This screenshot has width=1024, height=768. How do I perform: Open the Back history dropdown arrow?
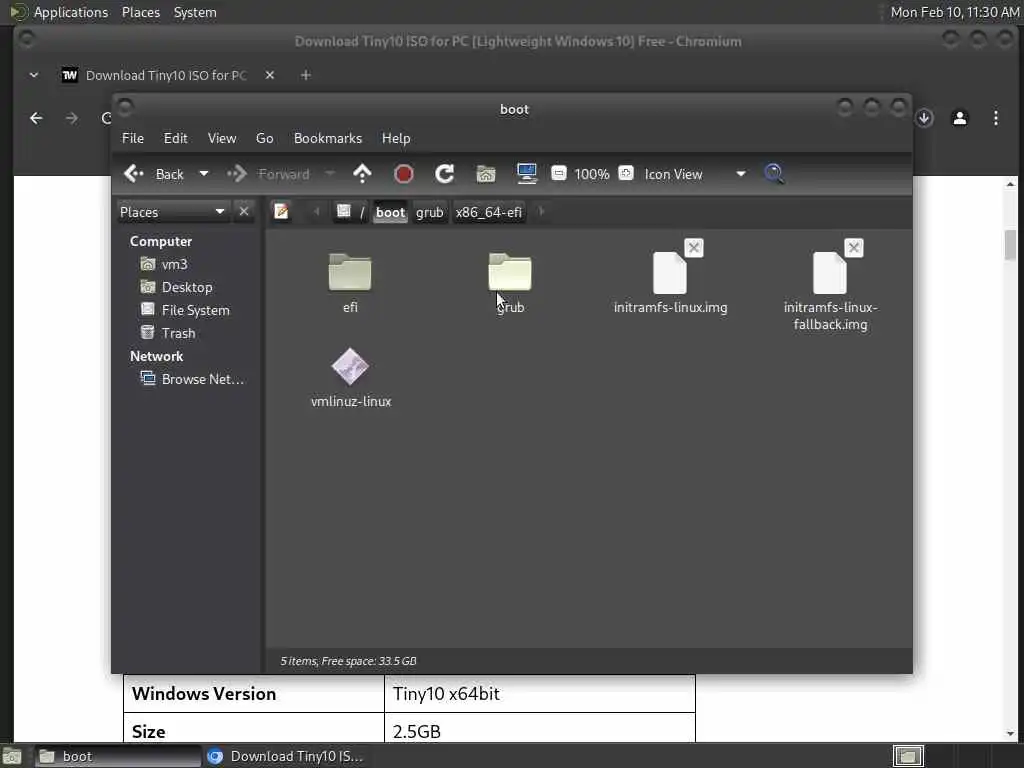coord(204,174)
